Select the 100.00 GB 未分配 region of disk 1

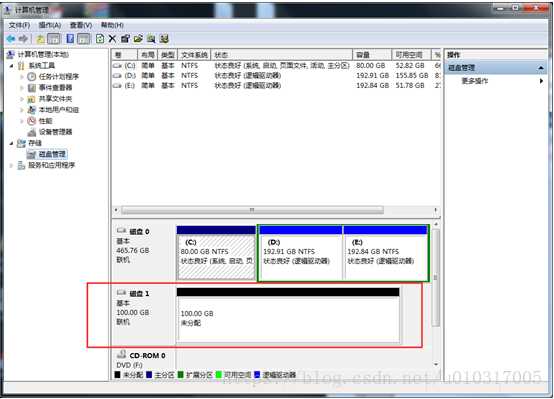pos(288,315)
